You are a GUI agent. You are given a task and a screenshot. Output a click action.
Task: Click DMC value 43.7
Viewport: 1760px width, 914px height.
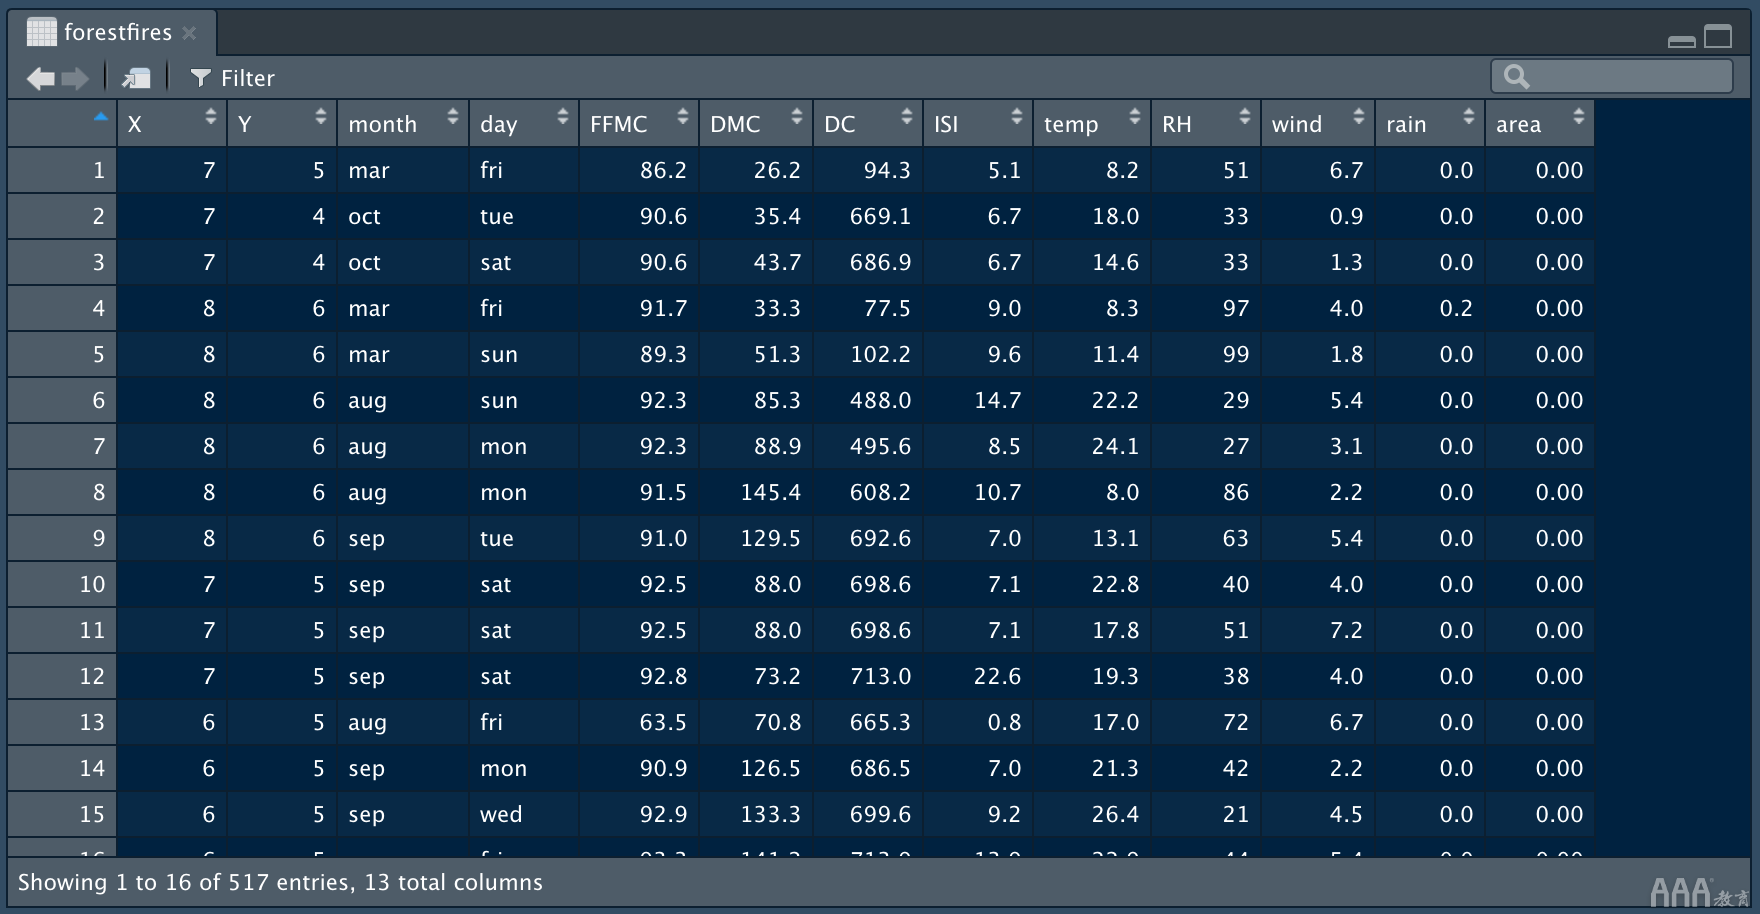[x=777, y=263]
